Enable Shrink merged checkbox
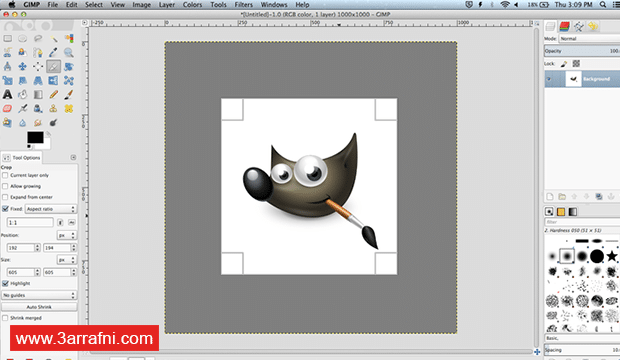620x360 pixels. (5, 318)
